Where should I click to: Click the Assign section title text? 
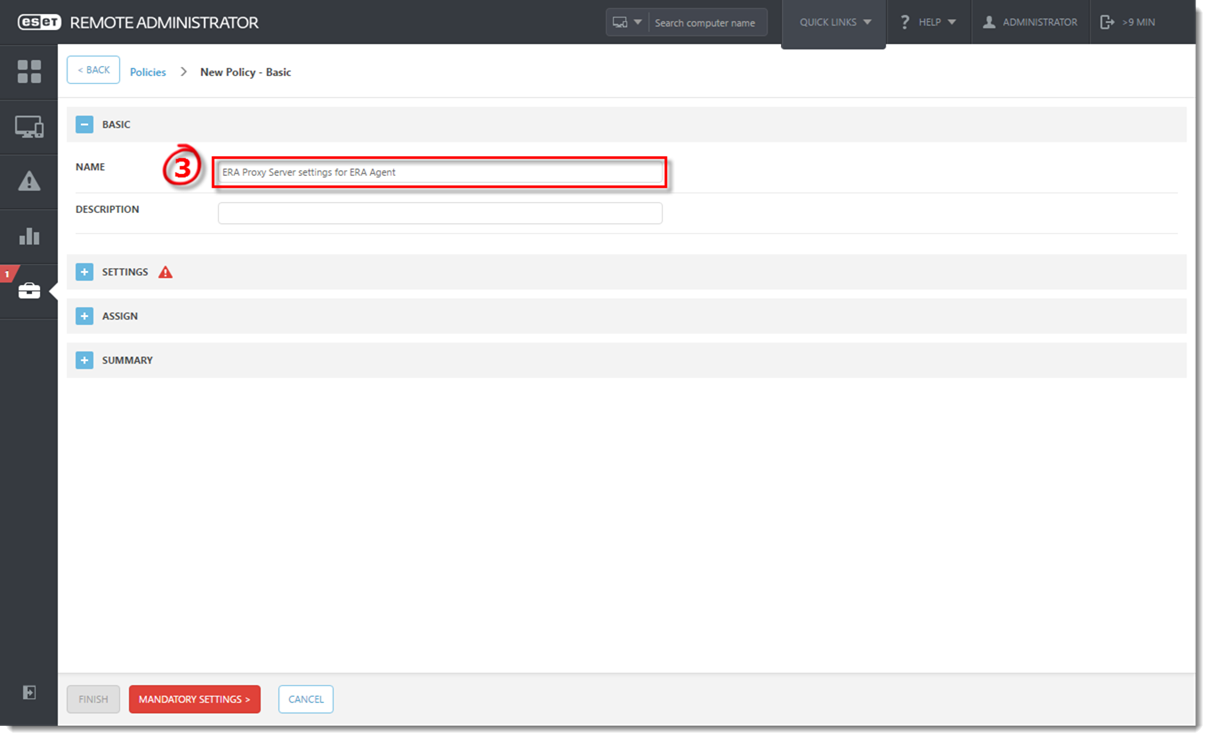(120, 316)
